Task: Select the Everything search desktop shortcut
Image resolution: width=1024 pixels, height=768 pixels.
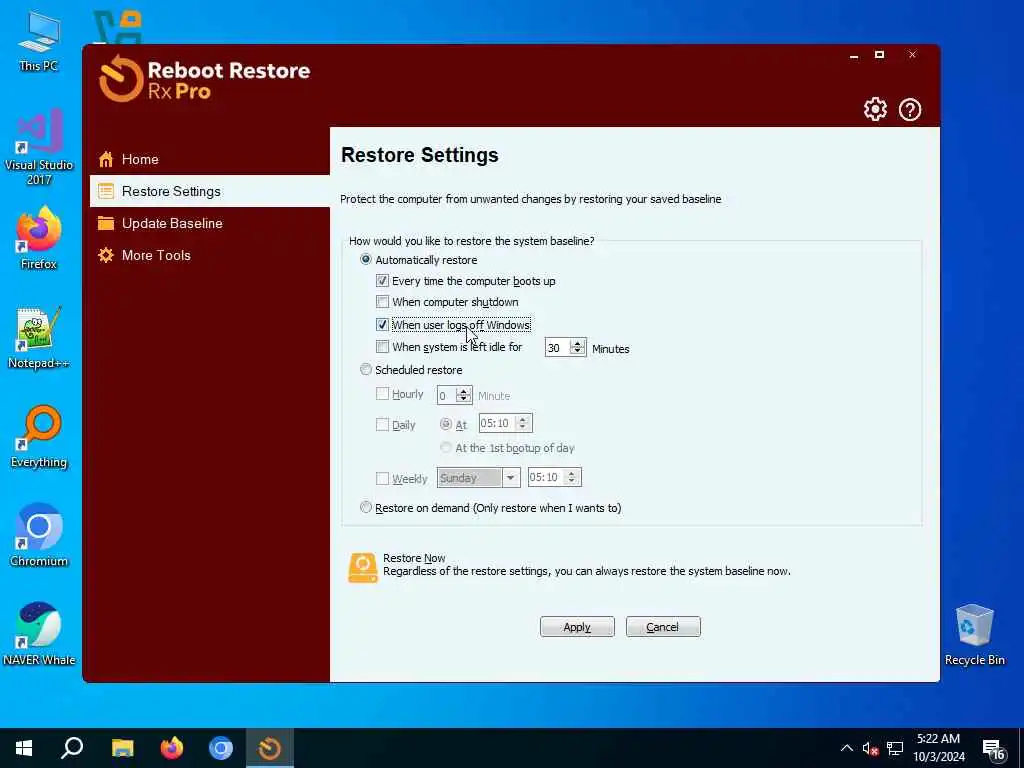Action: (x=39, y=437)
